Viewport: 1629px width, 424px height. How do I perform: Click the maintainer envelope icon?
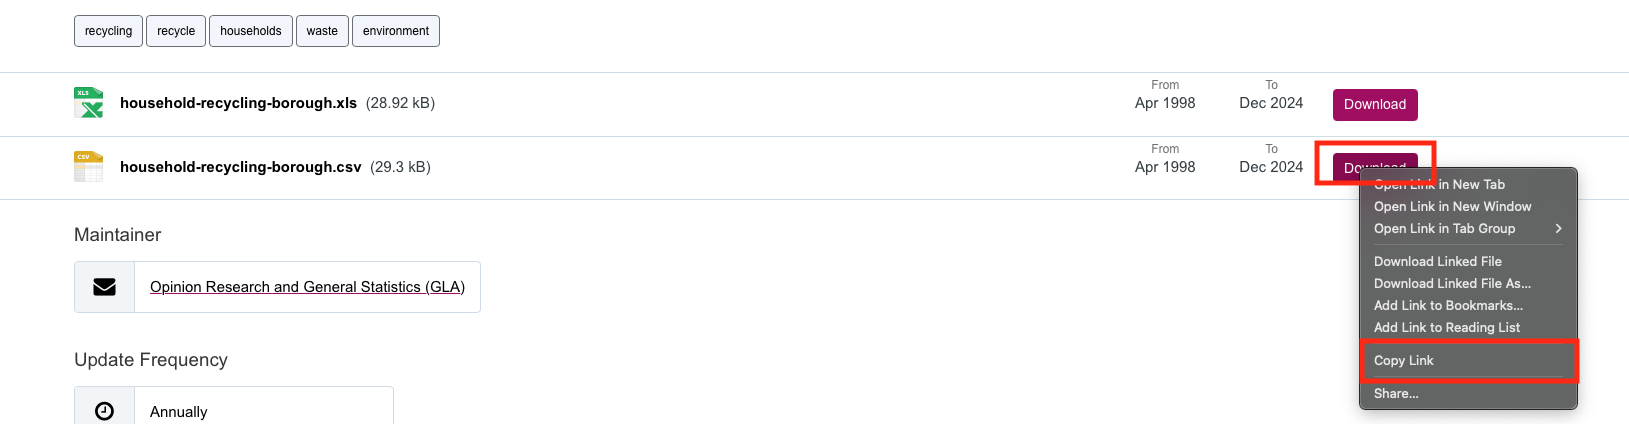coord(104,287)
